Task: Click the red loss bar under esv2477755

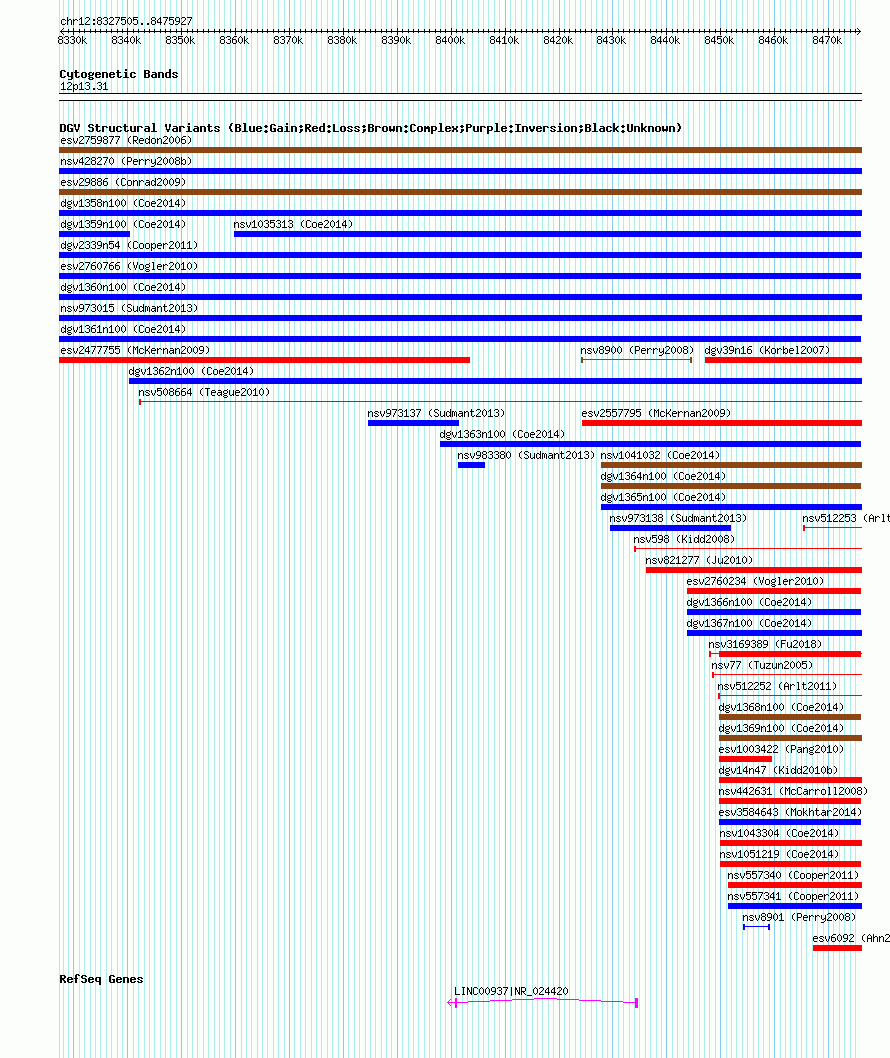Action: coord(265,360)
